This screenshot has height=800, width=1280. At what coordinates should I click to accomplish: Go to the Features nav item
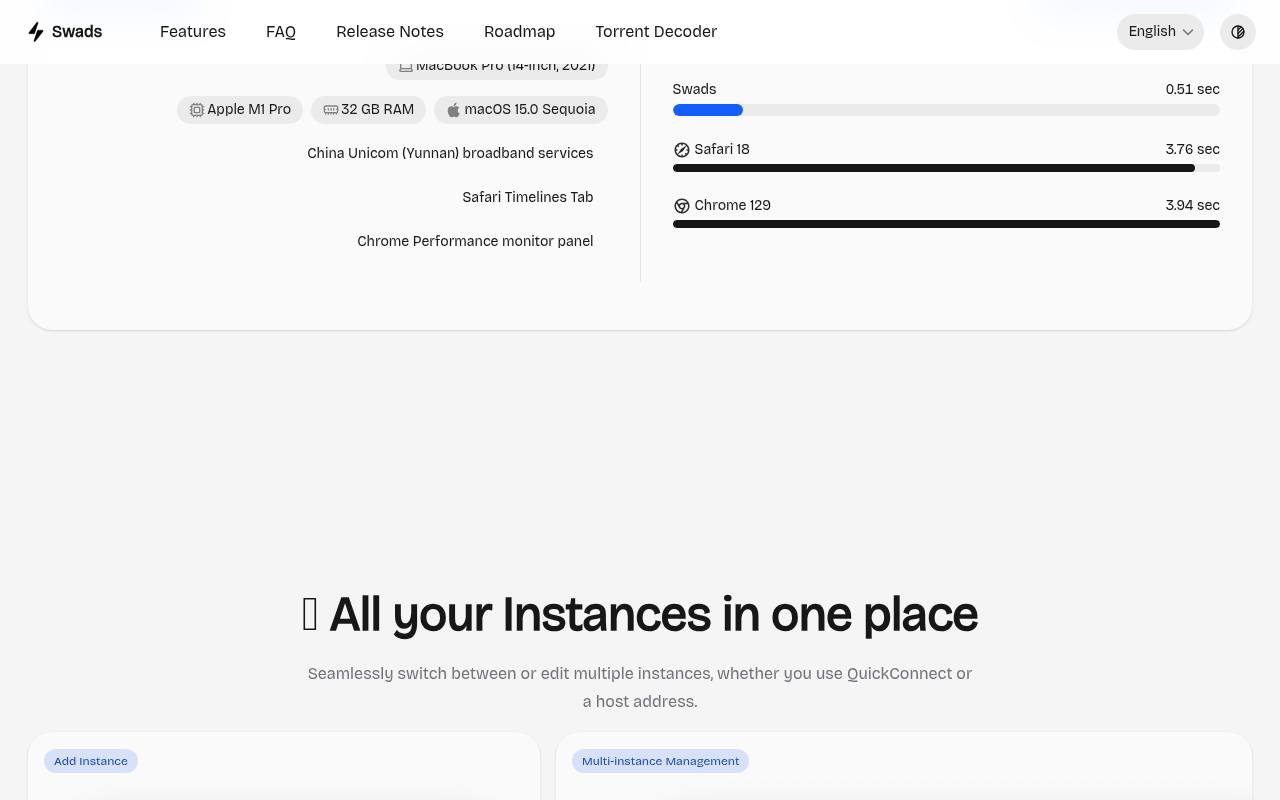click(193, 32)
